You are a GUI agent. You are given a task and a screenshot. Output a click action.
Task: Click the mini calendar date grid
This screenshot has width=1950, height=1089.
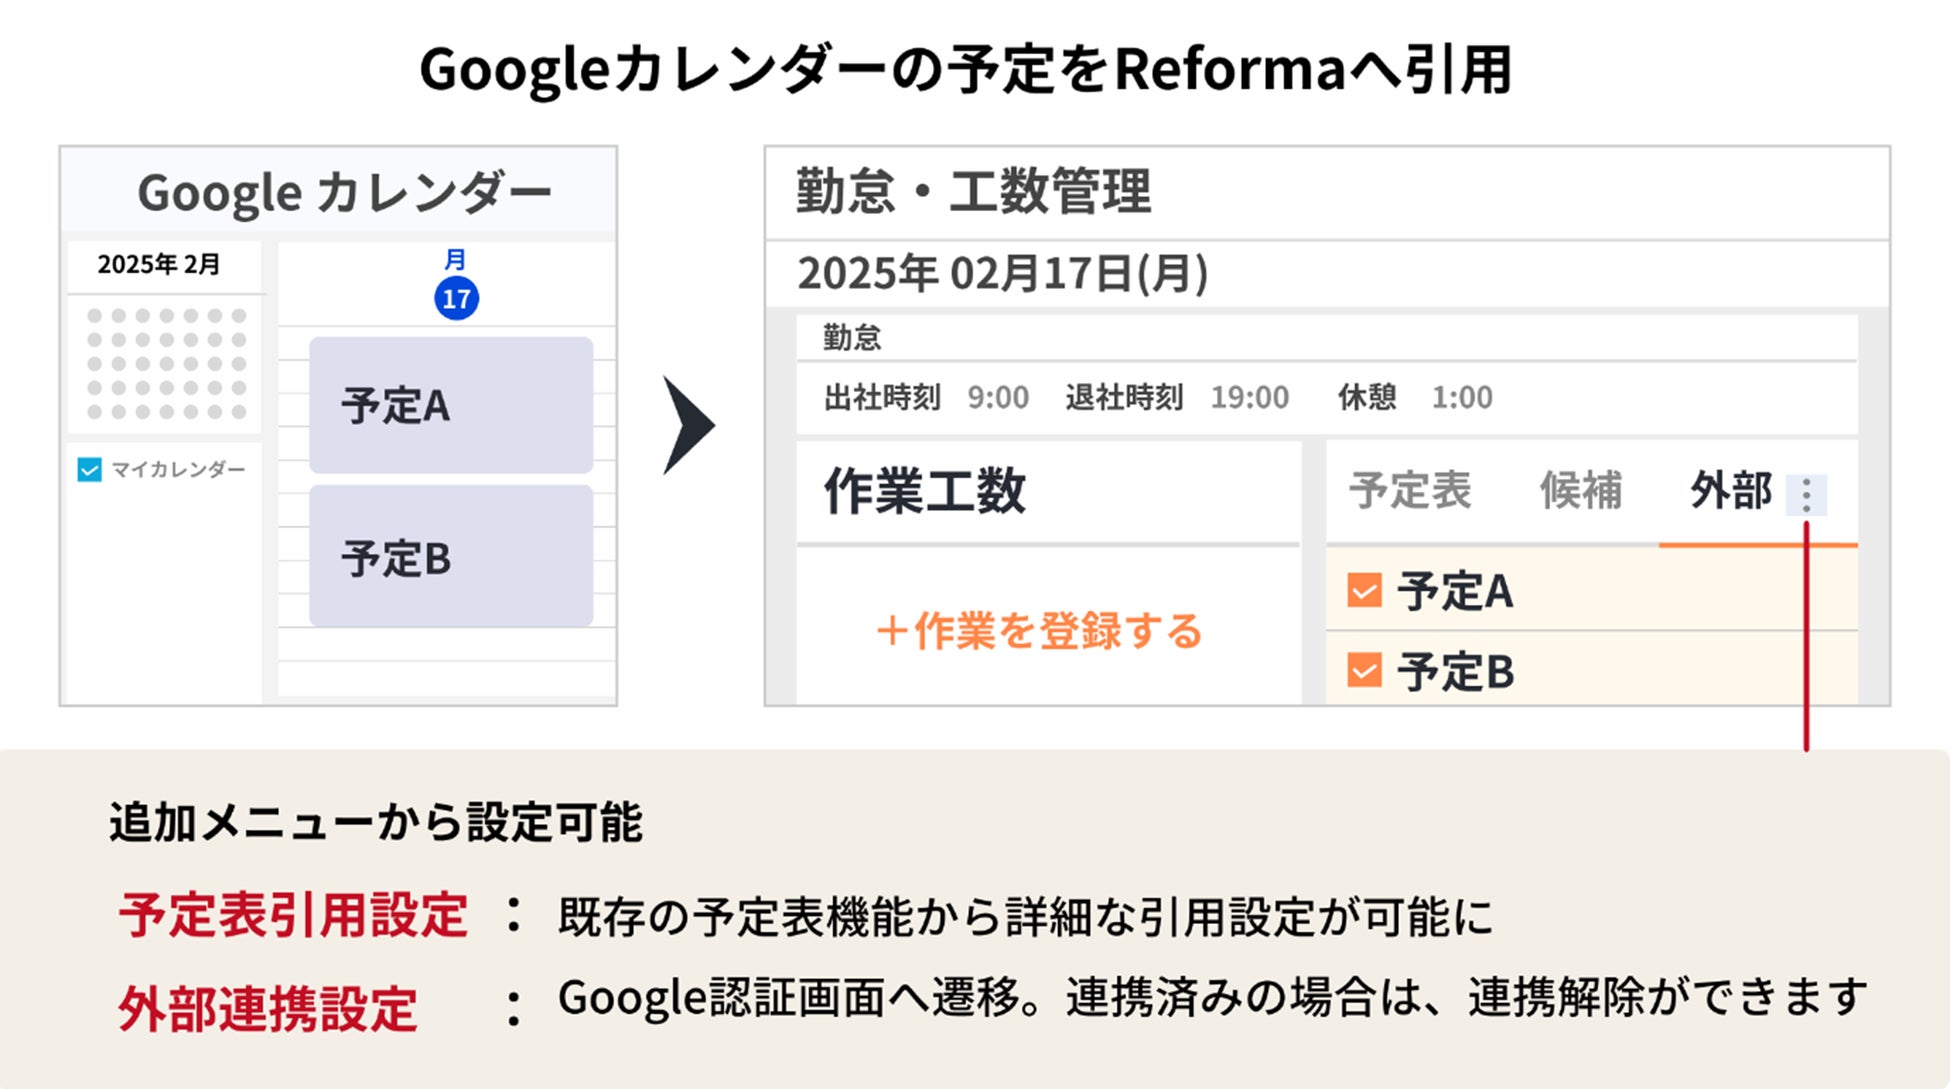[166, 363]
